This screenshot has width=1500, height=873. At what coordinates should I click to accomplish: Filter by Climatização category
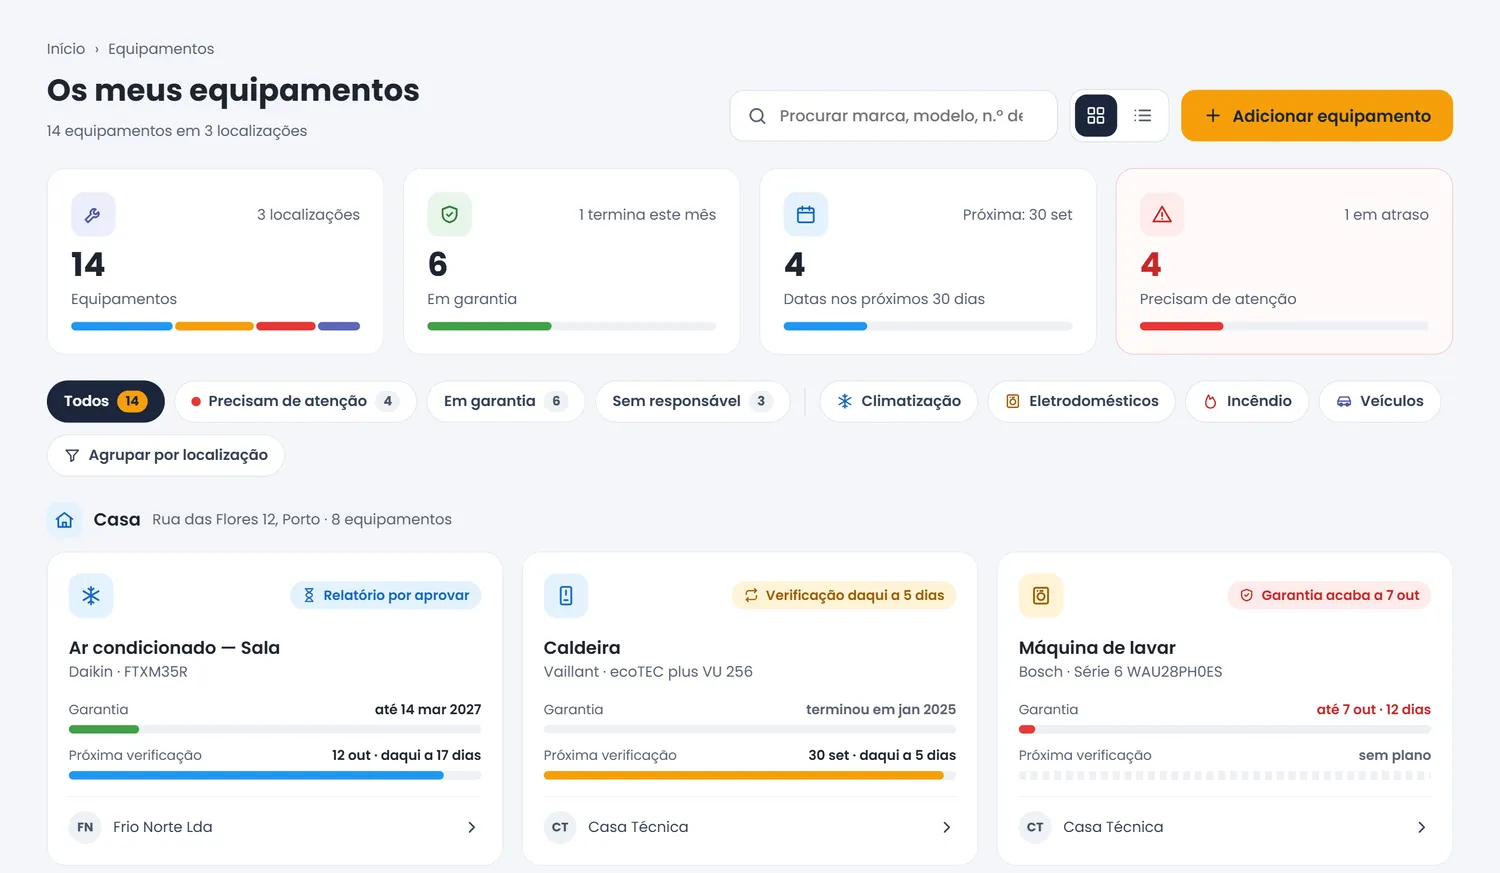[899, 401]
